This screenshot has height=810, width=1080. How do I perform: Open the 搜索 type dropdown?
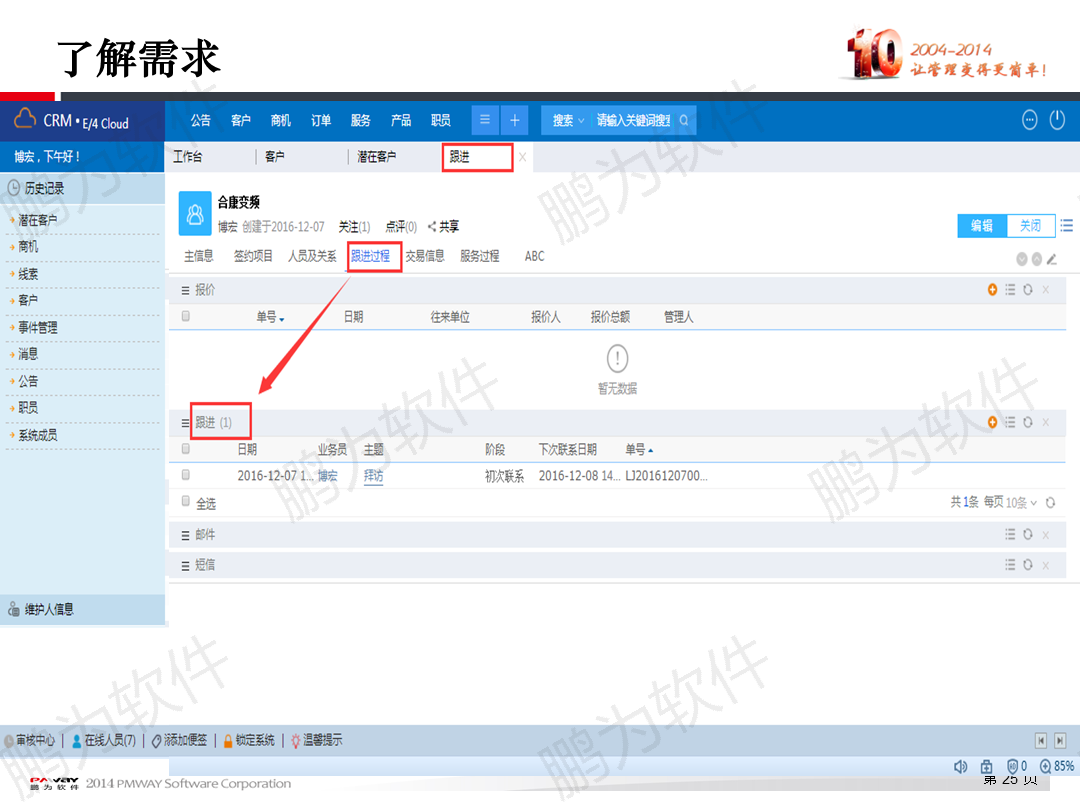coord(568,121)
